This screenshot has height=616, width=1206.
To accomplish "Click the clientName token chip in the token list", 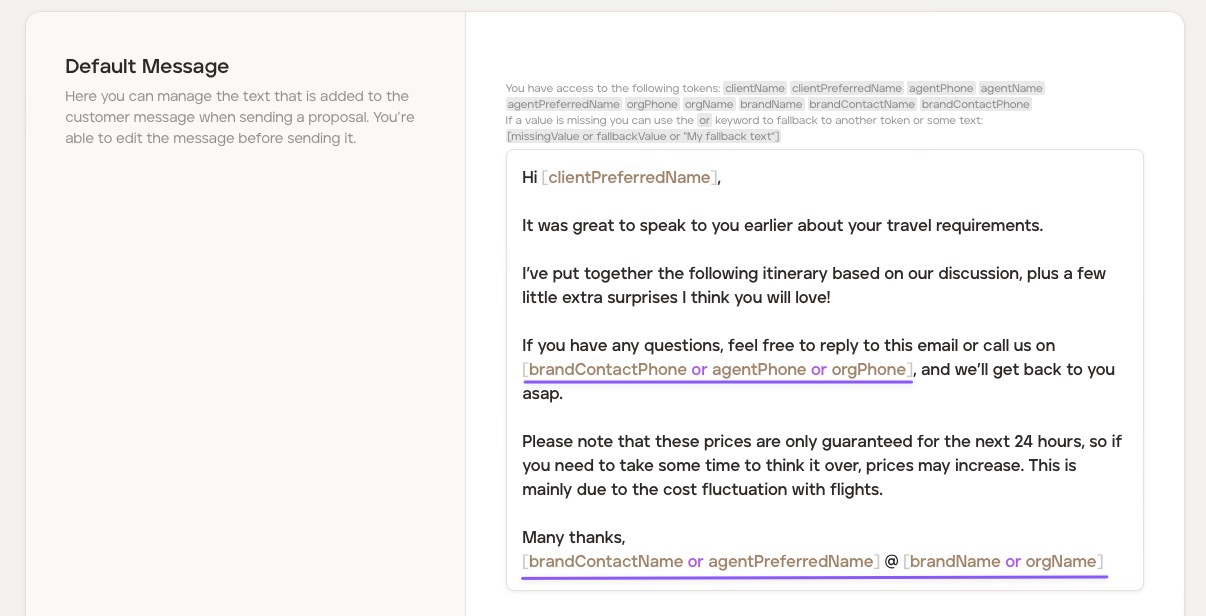I will click(755, 88).
